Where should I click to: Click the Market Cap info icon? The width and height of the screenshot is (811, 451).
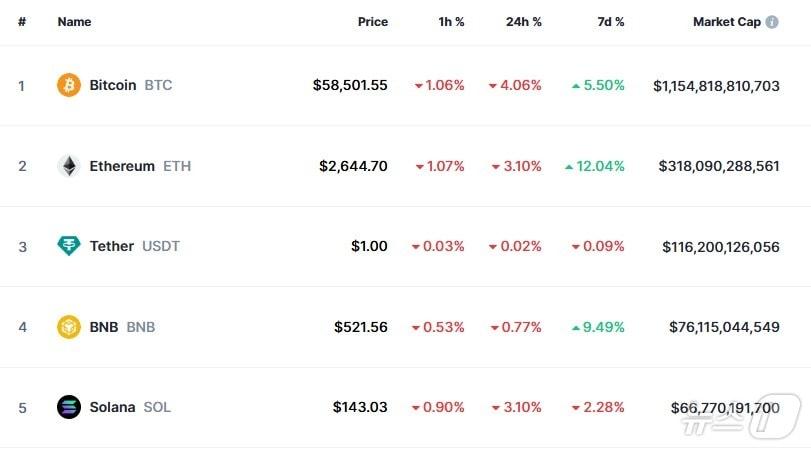(772, 22)
